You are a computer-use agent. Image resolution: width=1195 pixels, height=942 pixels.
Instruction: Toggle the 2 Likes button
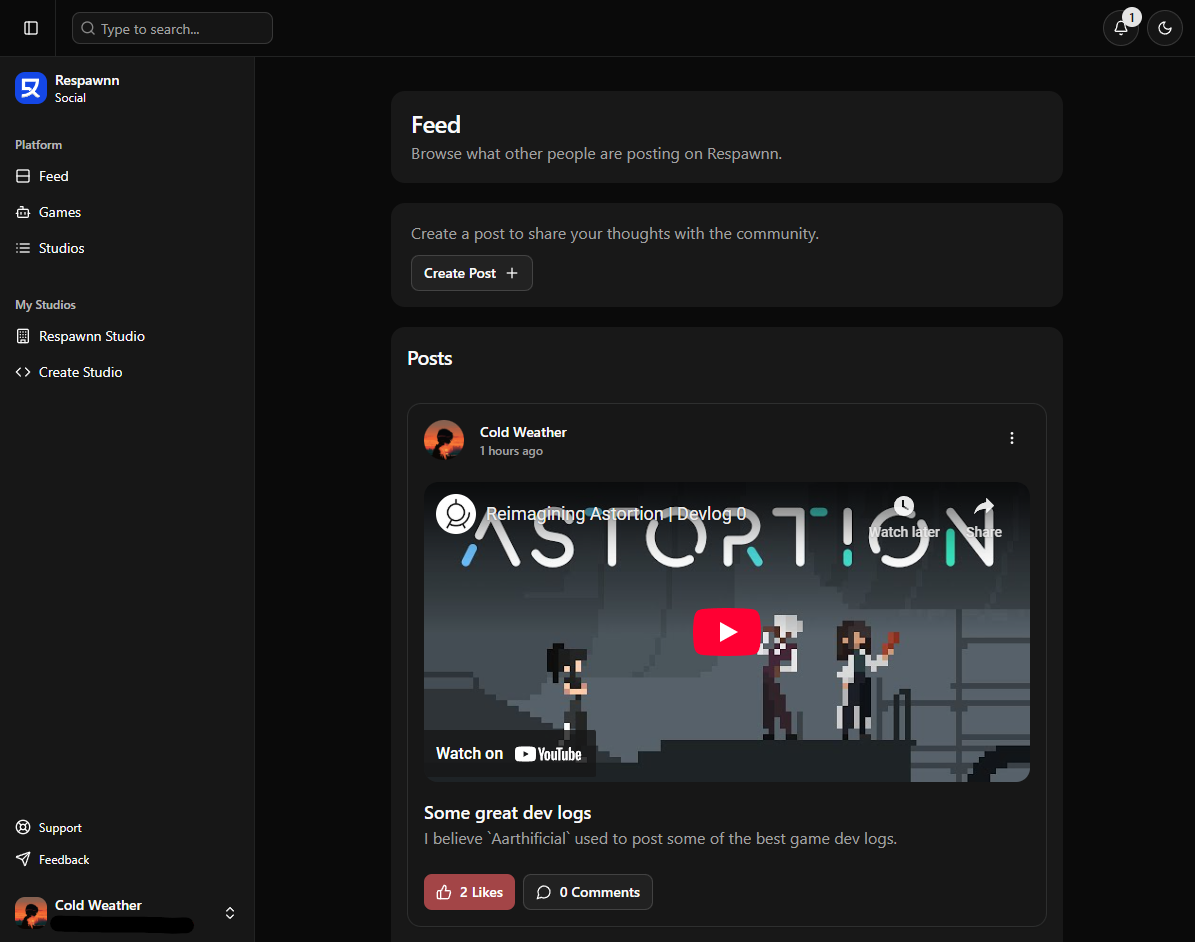coord(469,892)
